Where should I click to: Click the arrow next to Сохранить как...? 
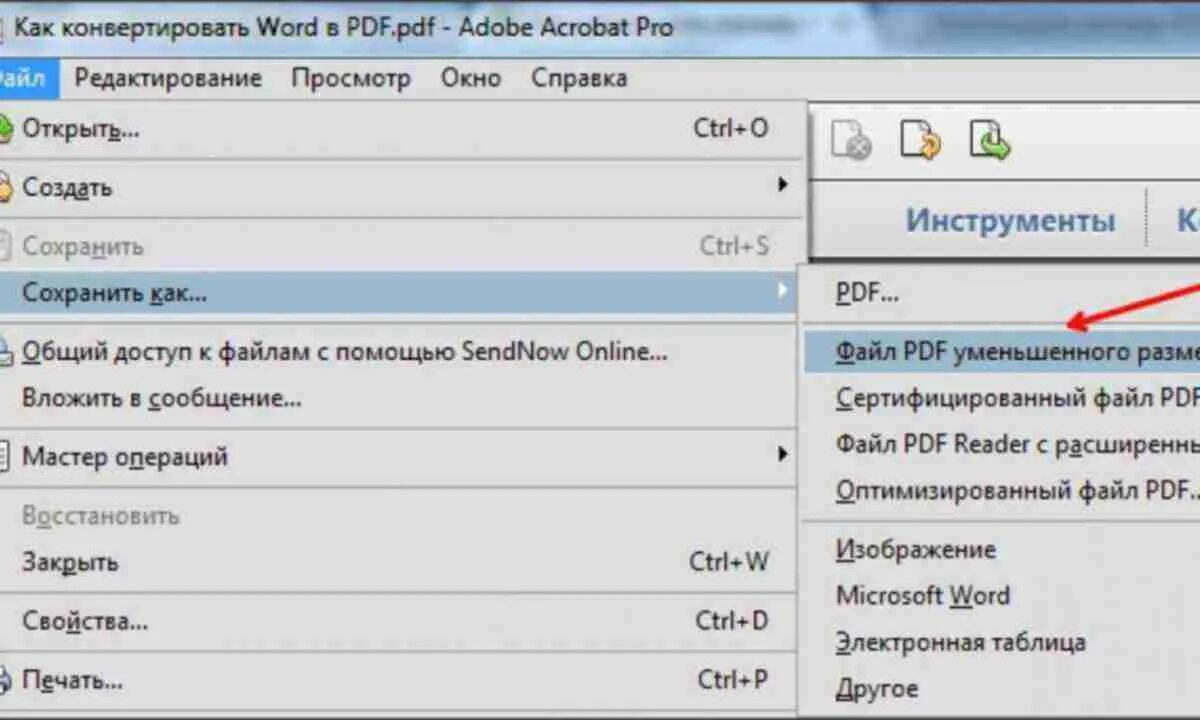(x=783, y=291)
